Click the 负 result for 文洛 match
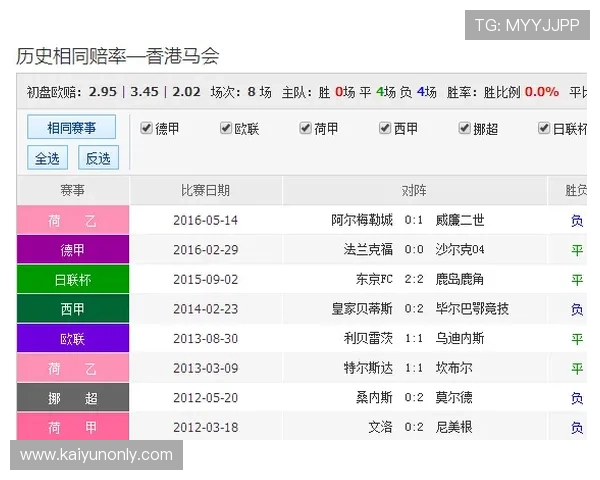The image size is (600, 480). 577,428
